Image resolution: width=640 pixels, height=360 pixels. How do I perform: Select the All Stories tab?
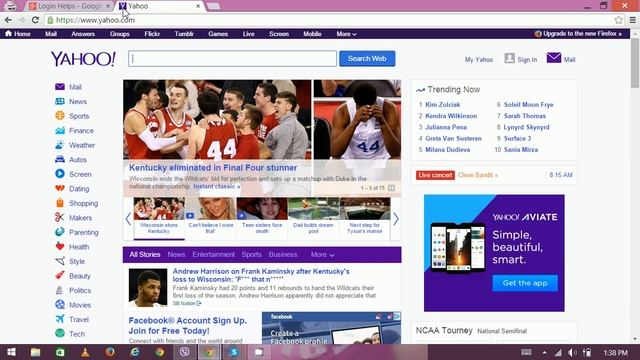145,255
